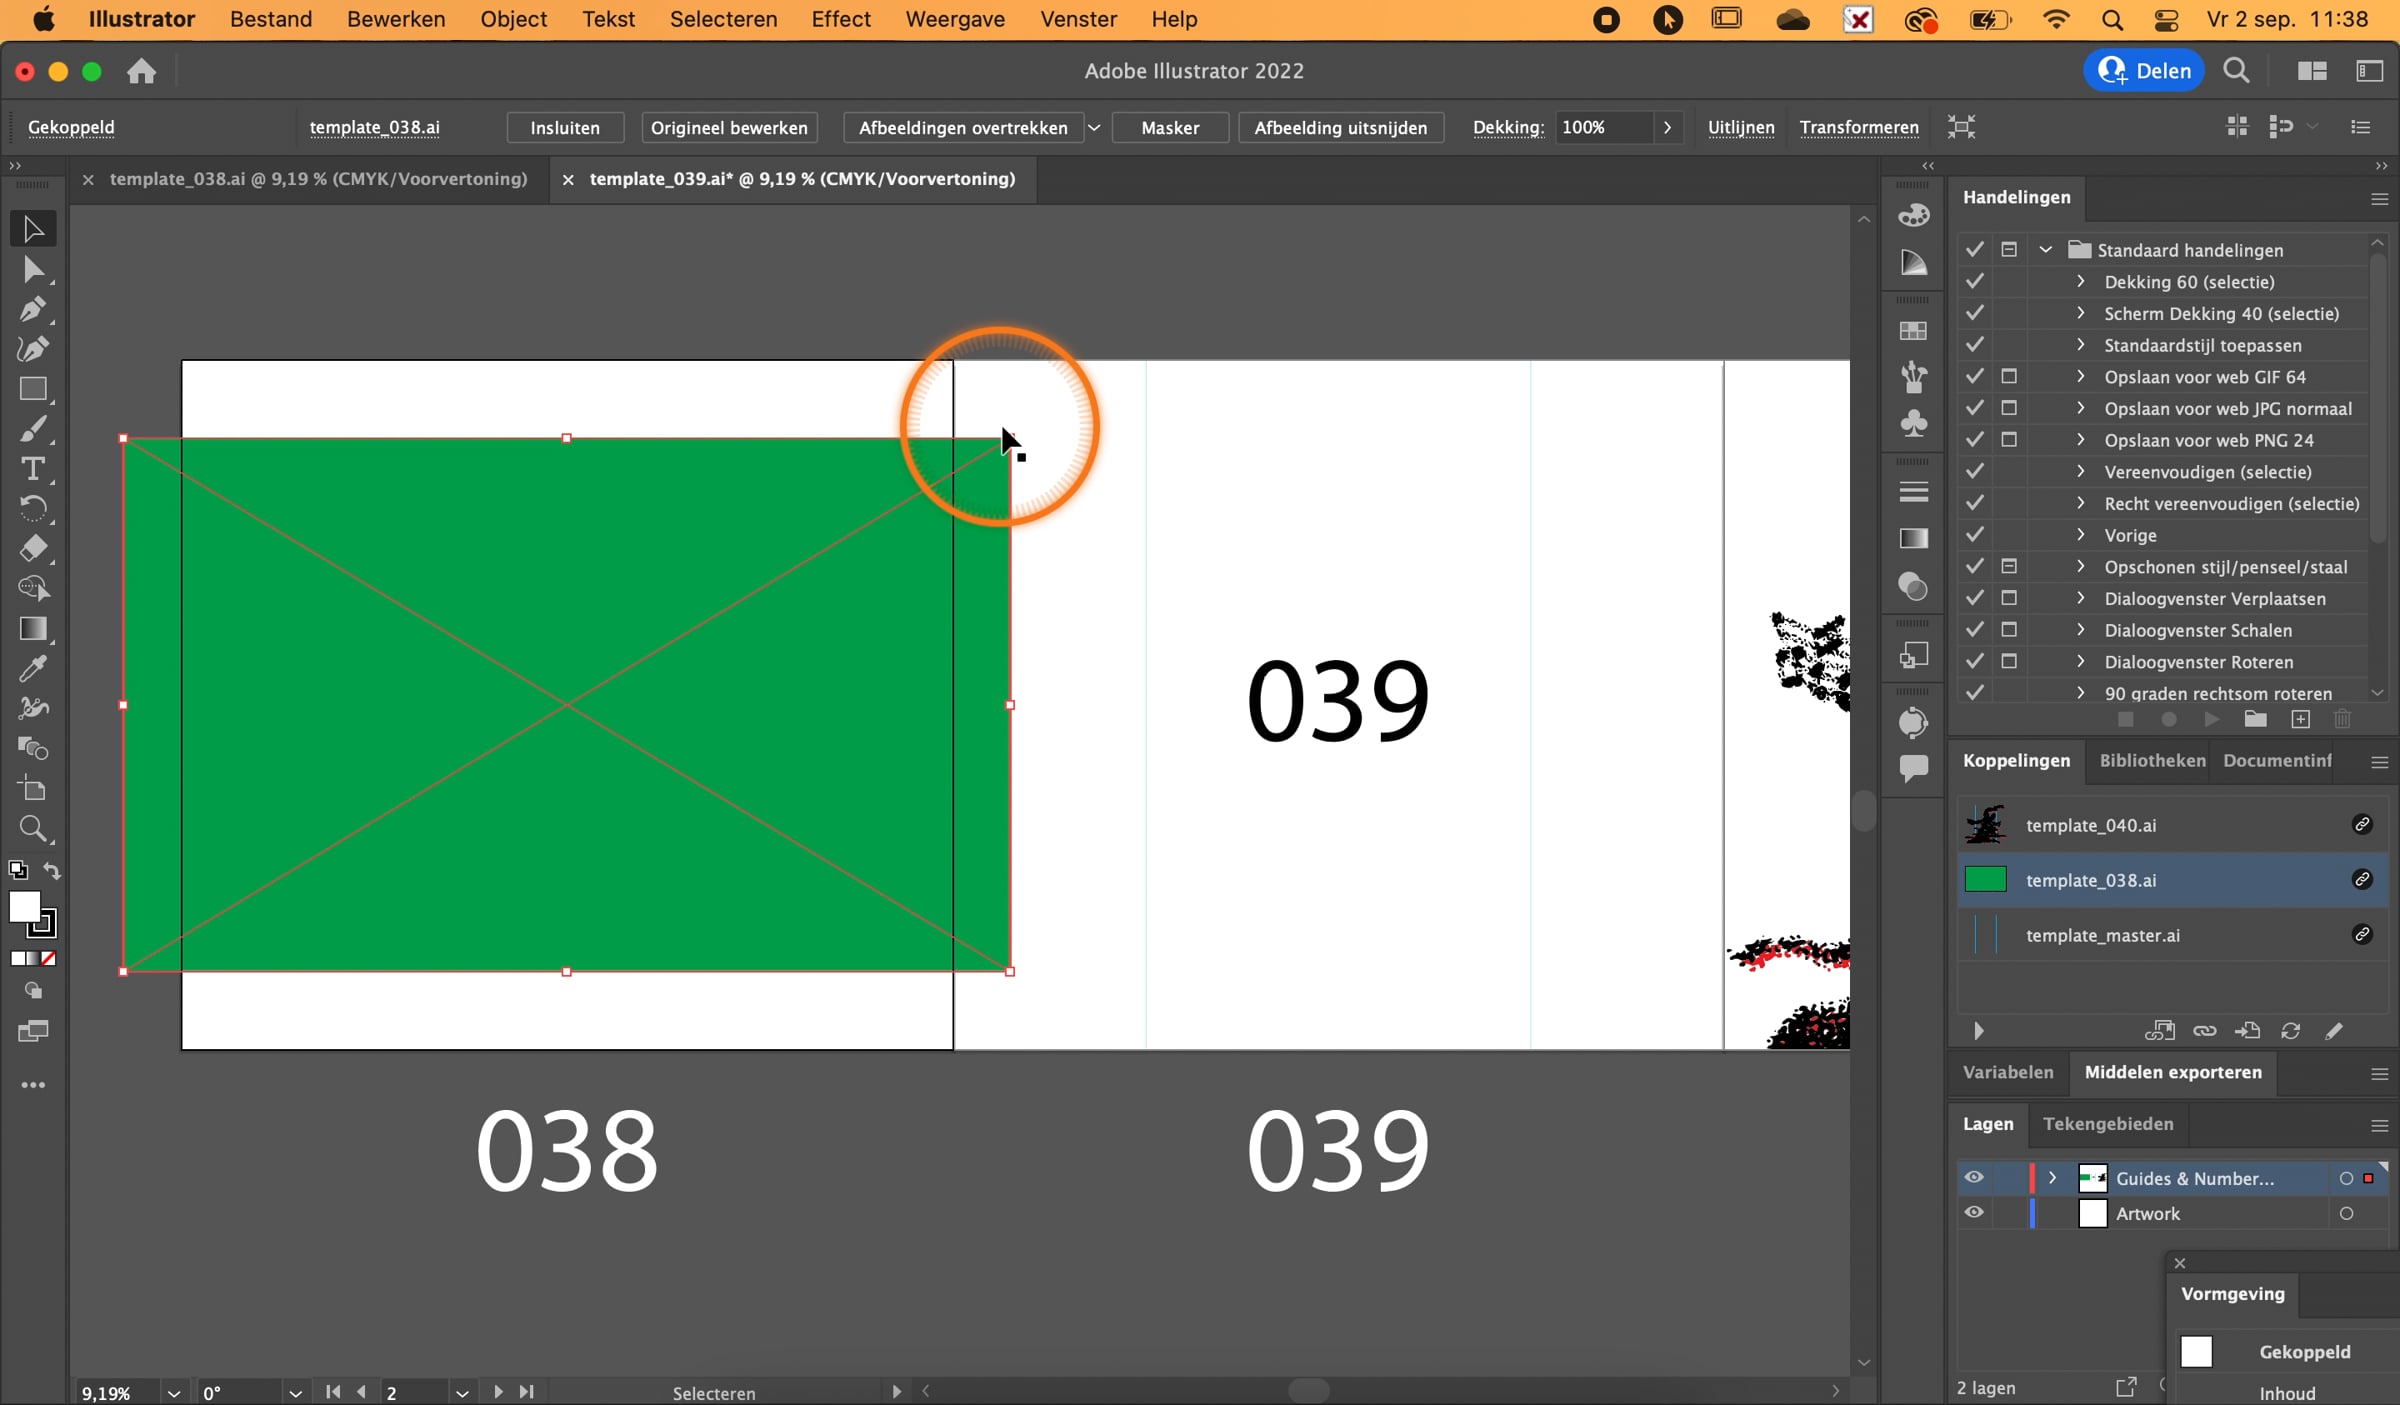Click the update link icon in Koppelingen

pos(2290,1031)
